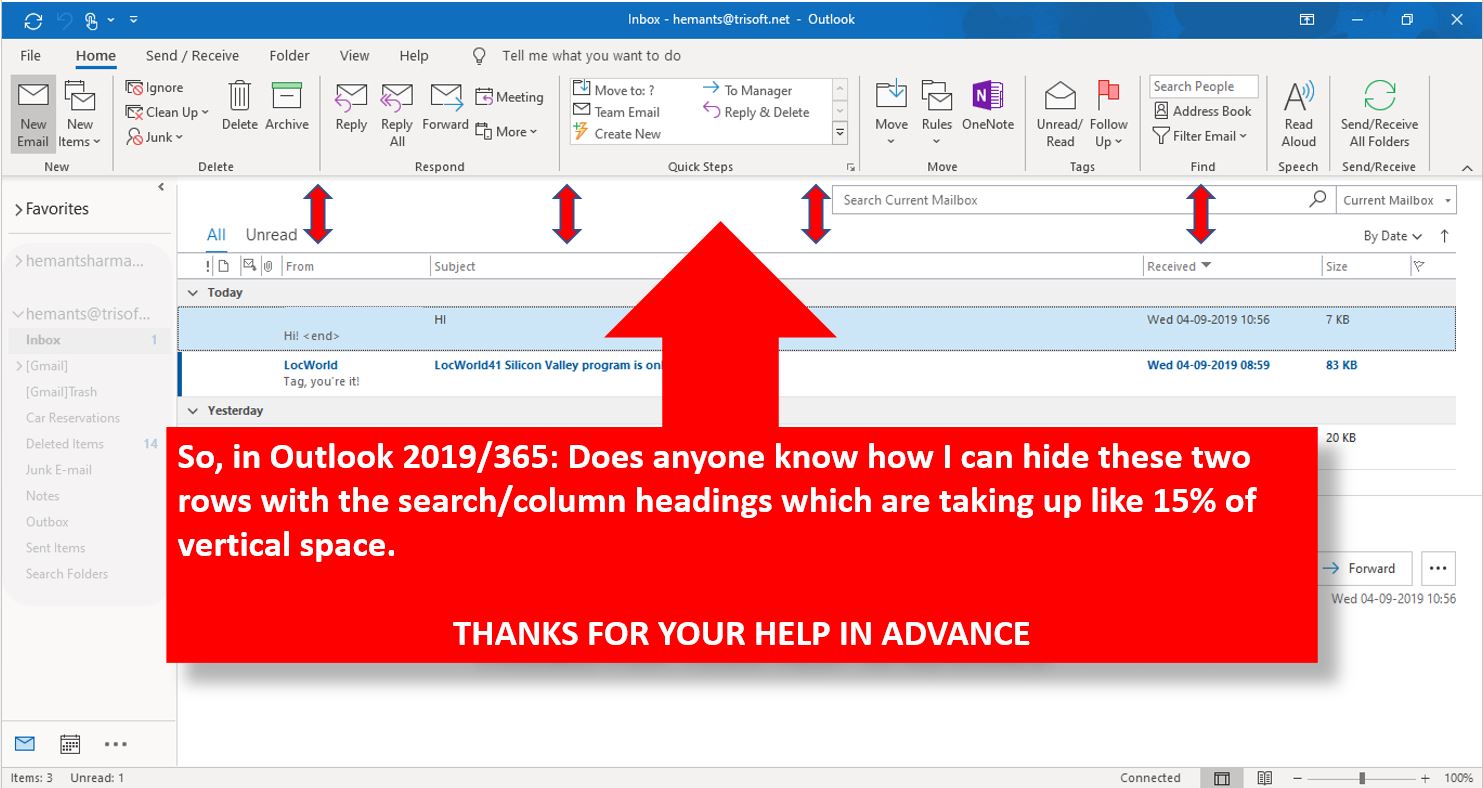Switch to Reading view in status bar
Viewport: 1483px width, 788px height.
[1264, 778]
